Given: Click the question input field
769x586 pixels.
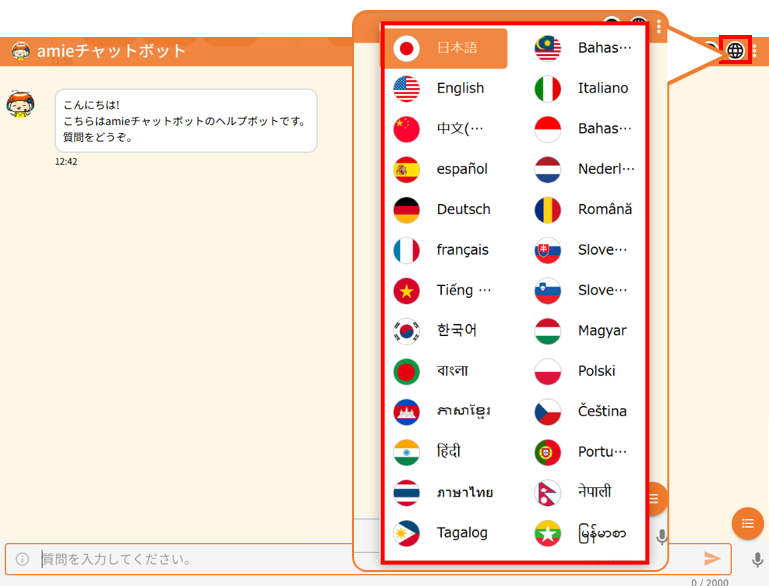Looking at the screenshot, I should (200, 559).
